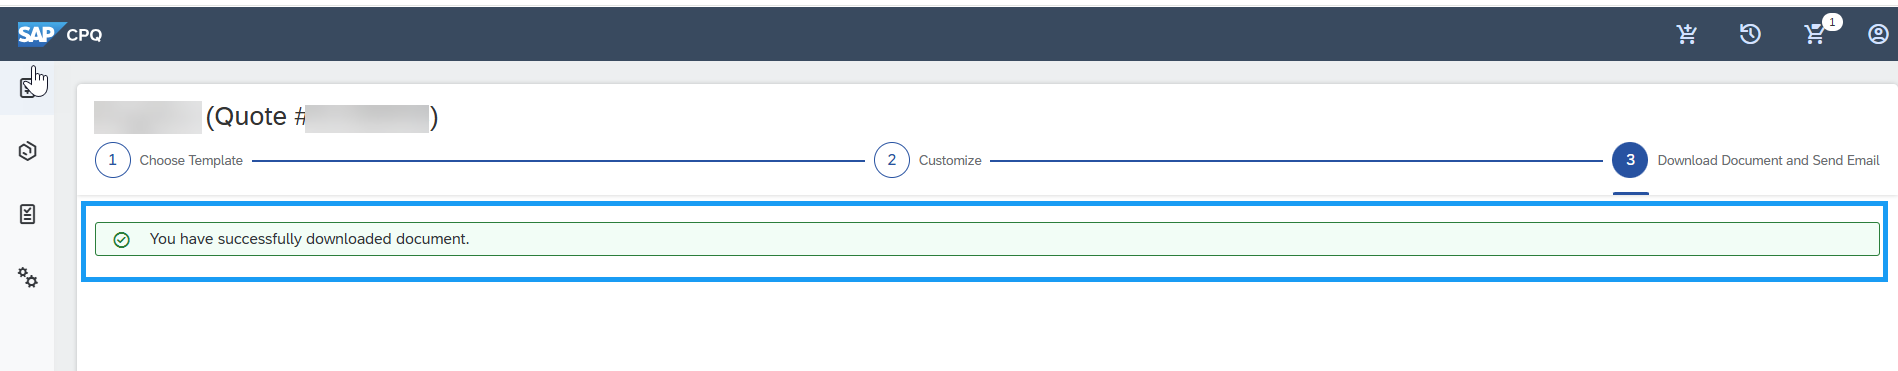The image size is (1898, 371).
Task: Select Download Document and Send Email step
Action: (x=1768, y=160)
